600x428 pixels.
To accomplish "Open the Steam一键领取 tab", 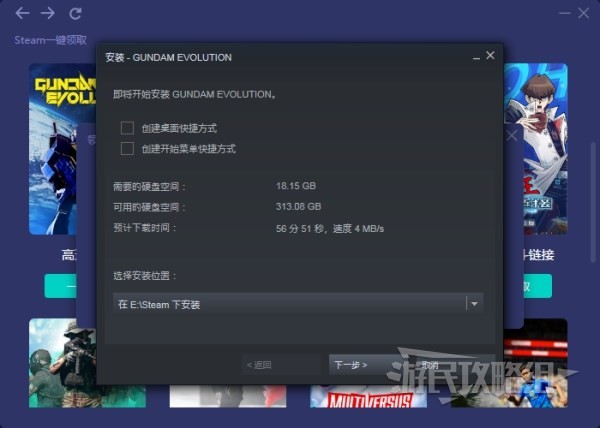I will point(51,40).
